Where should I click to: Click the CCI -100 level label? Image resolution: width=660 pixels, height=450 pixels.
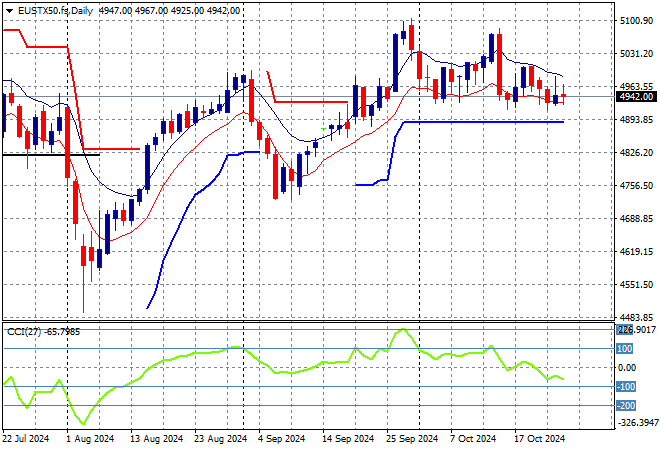624,387
